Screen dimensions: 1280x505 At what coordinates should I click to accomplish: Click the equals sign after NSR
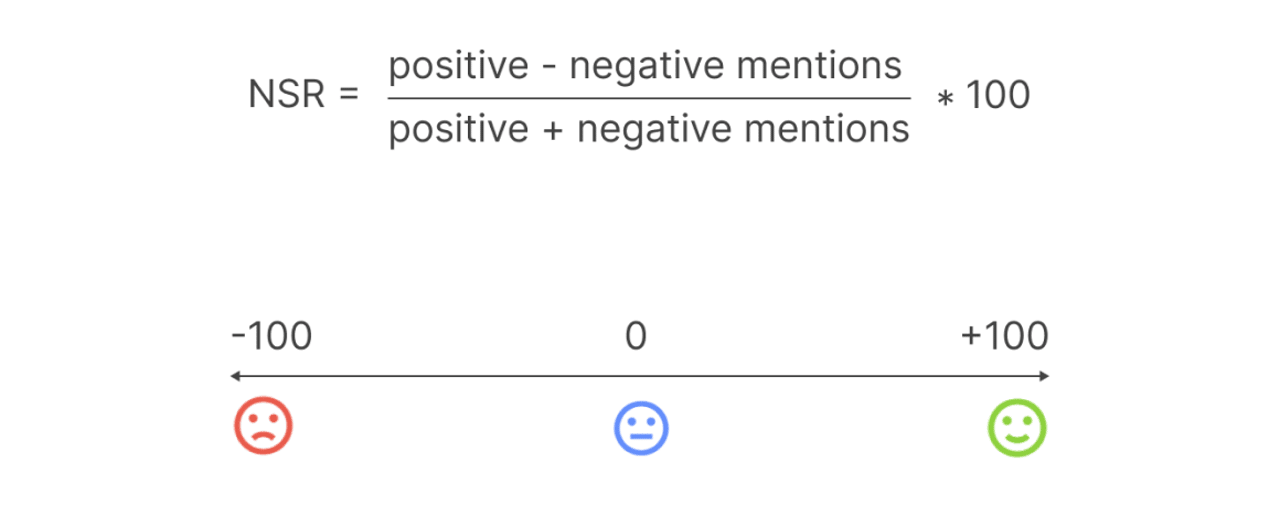pyautogui.click(x=347, y=96)
